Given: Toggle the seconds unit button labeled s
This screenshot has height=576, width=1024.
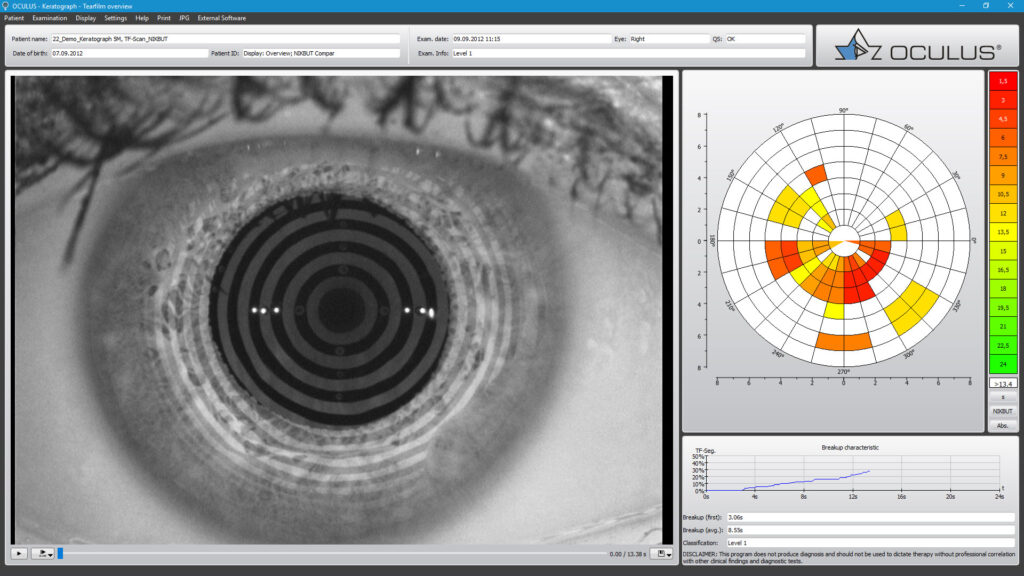Looking at the screenshot, I should pos(1004,396).
